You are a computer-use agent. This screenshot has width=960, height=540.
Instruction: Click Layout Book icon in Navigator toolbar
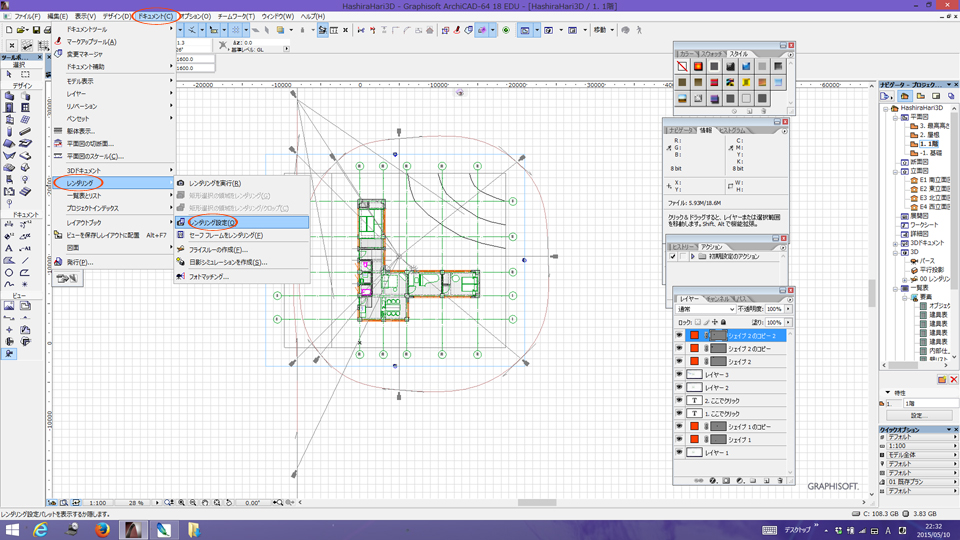click(x=936, y=96)
